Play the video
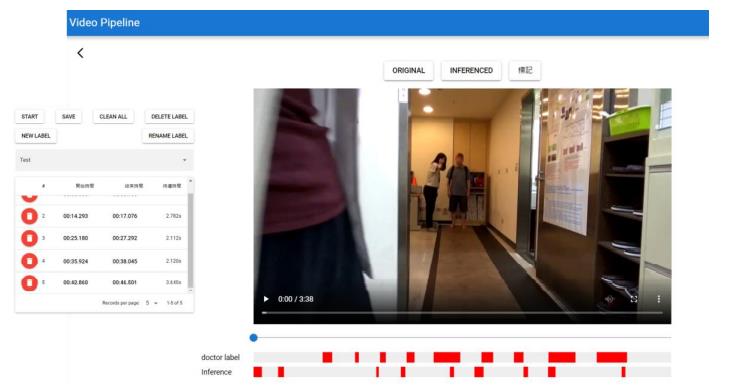 point(266,299)
